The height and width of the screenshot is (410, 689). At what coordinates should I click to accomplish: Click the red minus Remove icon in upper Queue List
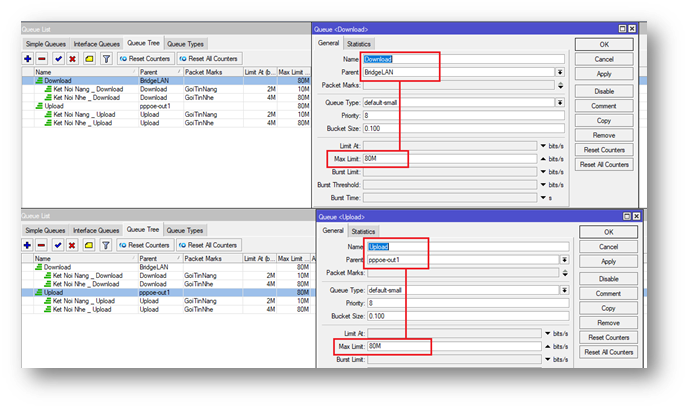pos(42,58)
